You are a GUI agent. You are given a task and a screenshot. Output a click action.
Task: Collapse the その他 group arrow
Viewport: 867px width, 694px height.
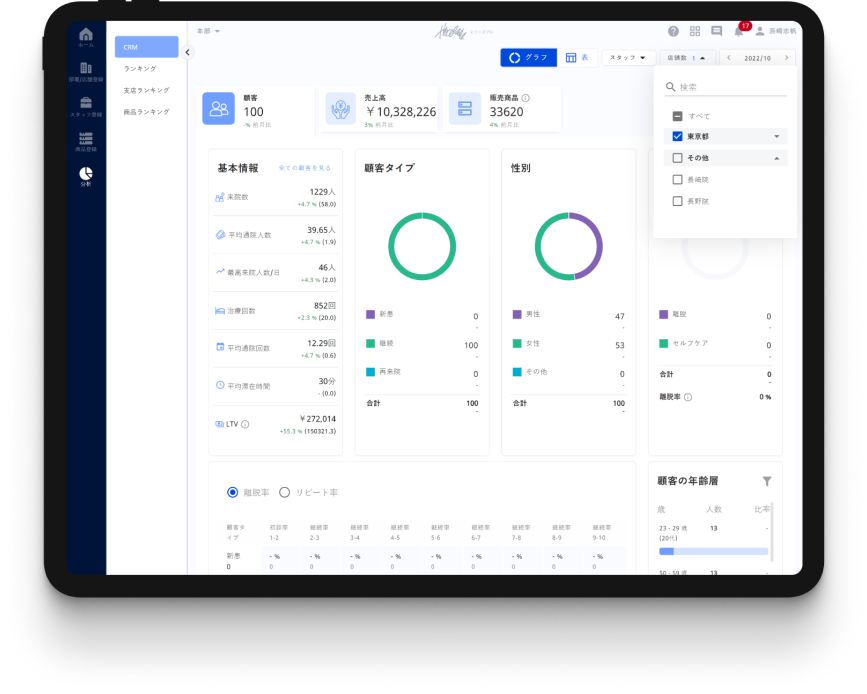[x=777, y=158]
